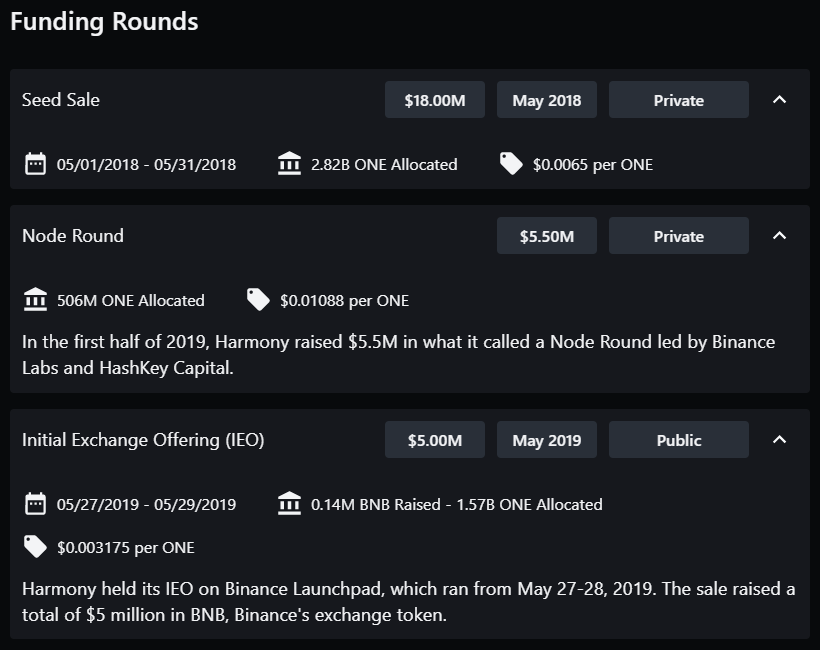This screenshot has width=820, height=650.
Task: Click the May 2018 date badge
Action: [x=546, y=99]
